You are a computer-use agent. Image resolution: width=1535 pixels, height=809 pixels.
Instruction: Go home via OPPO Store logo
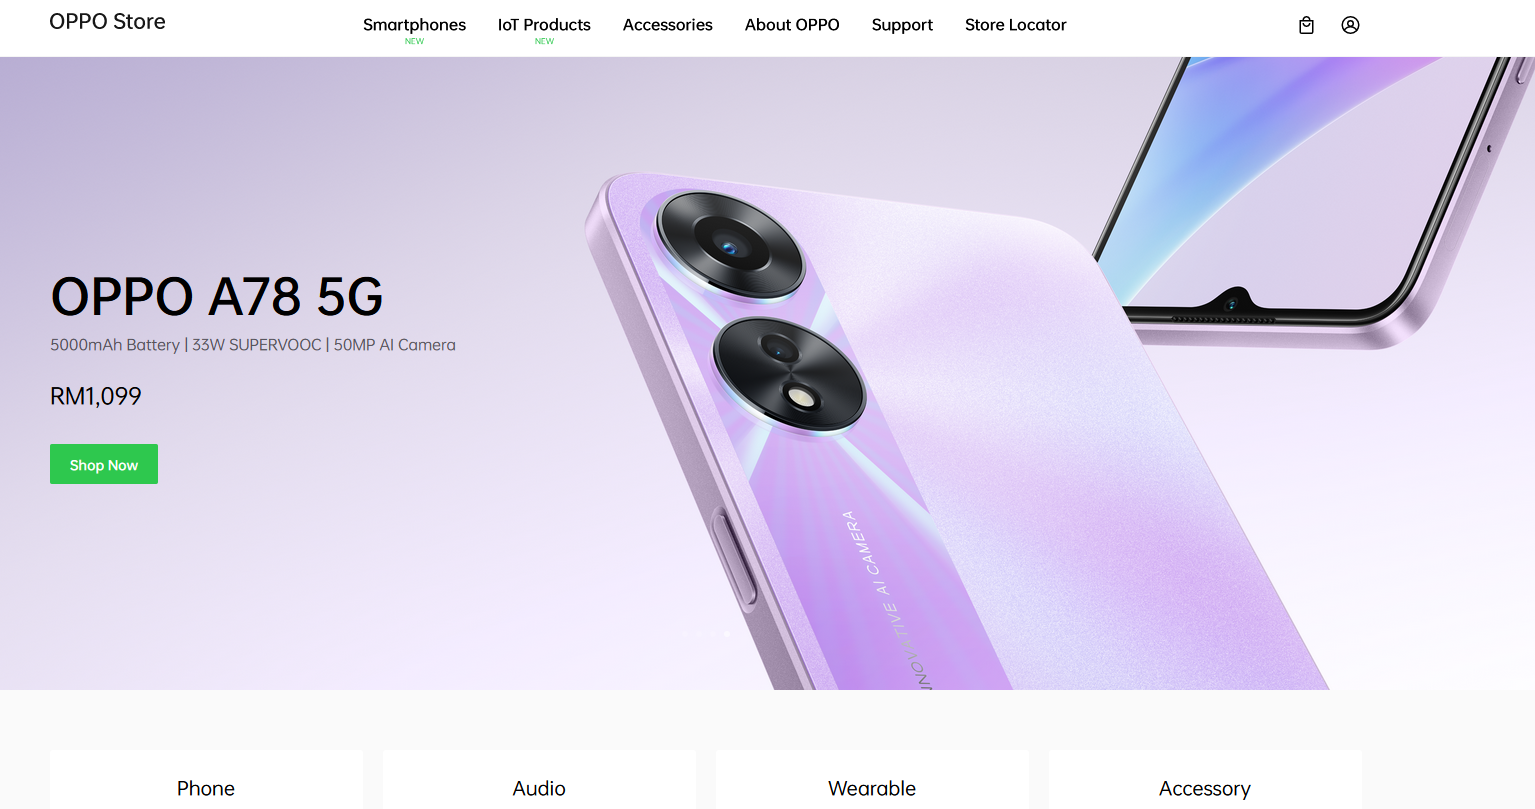point(108,22)
